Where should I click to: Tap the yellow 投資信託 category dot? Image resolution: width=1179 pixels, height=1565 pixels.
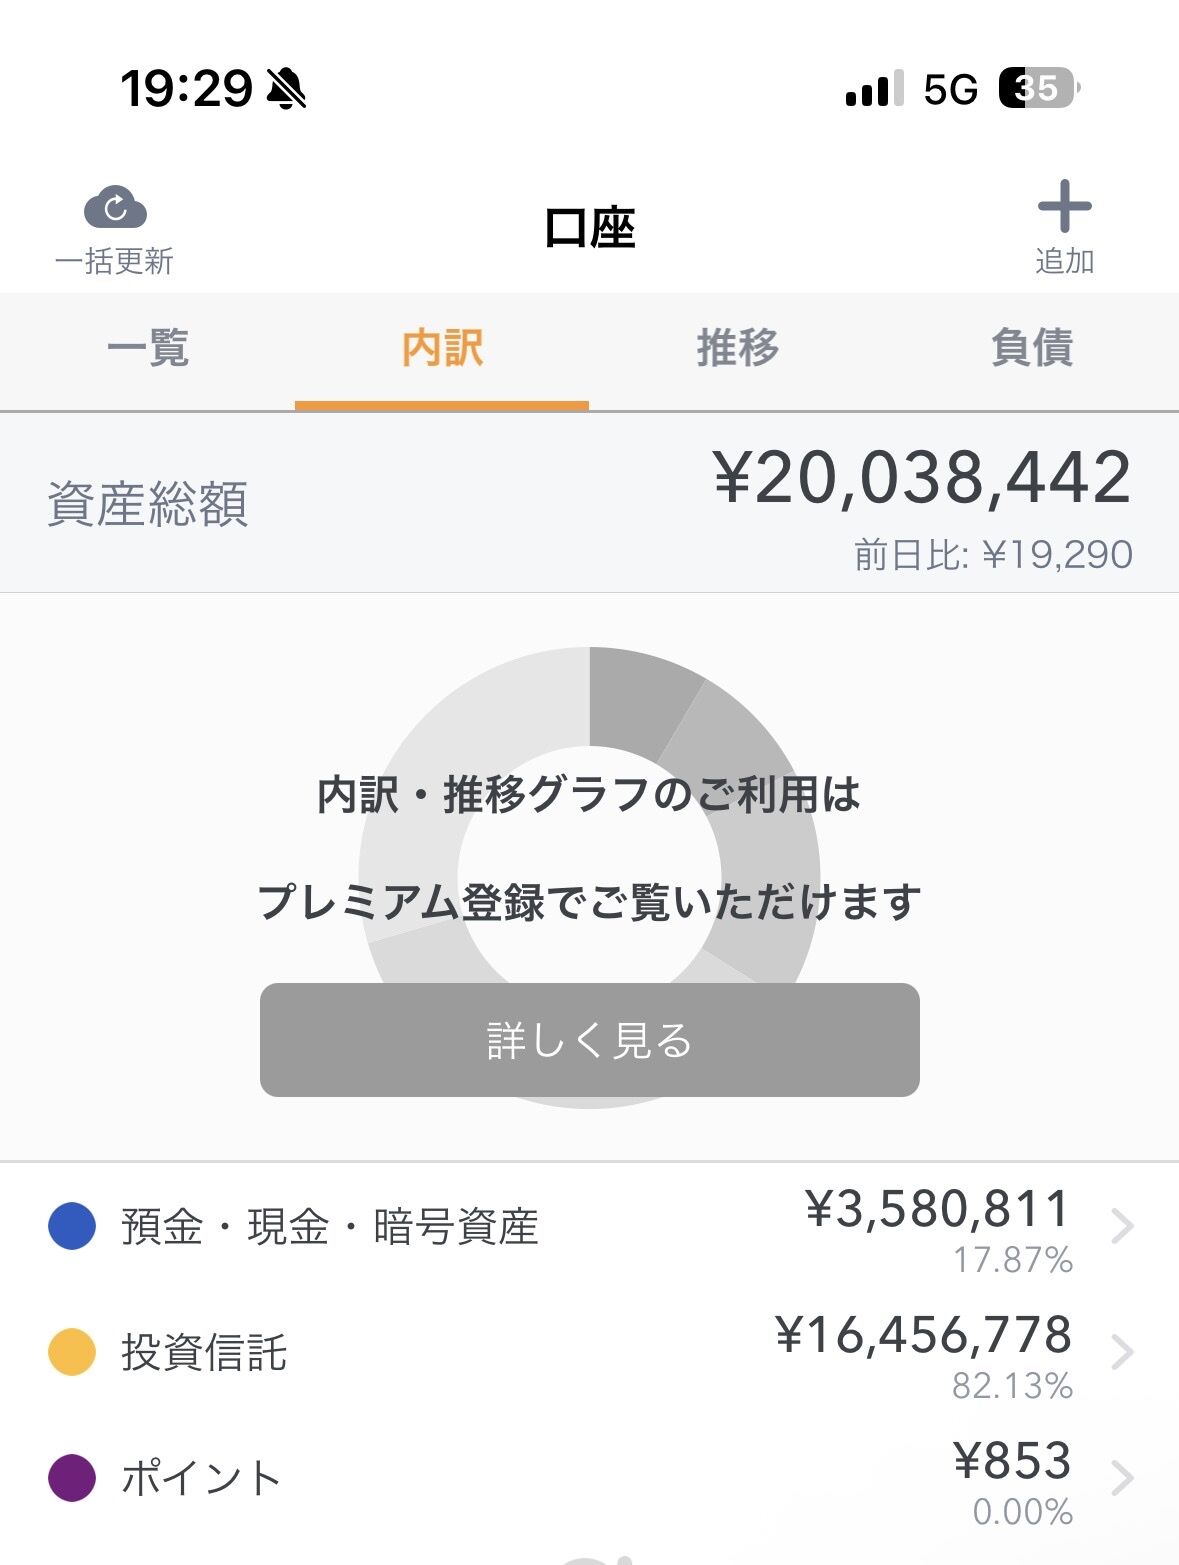(x=72, y=1352)
